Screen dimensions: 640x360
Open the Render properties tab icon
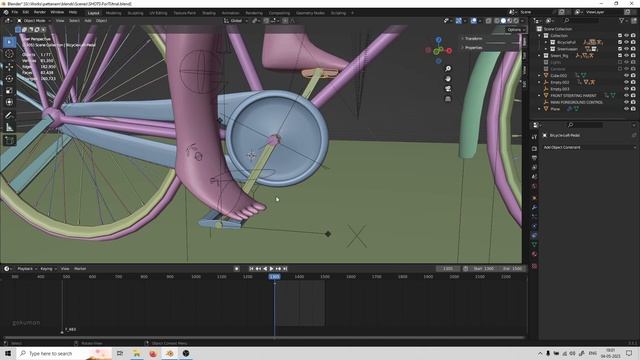click(x=534, y=149)
